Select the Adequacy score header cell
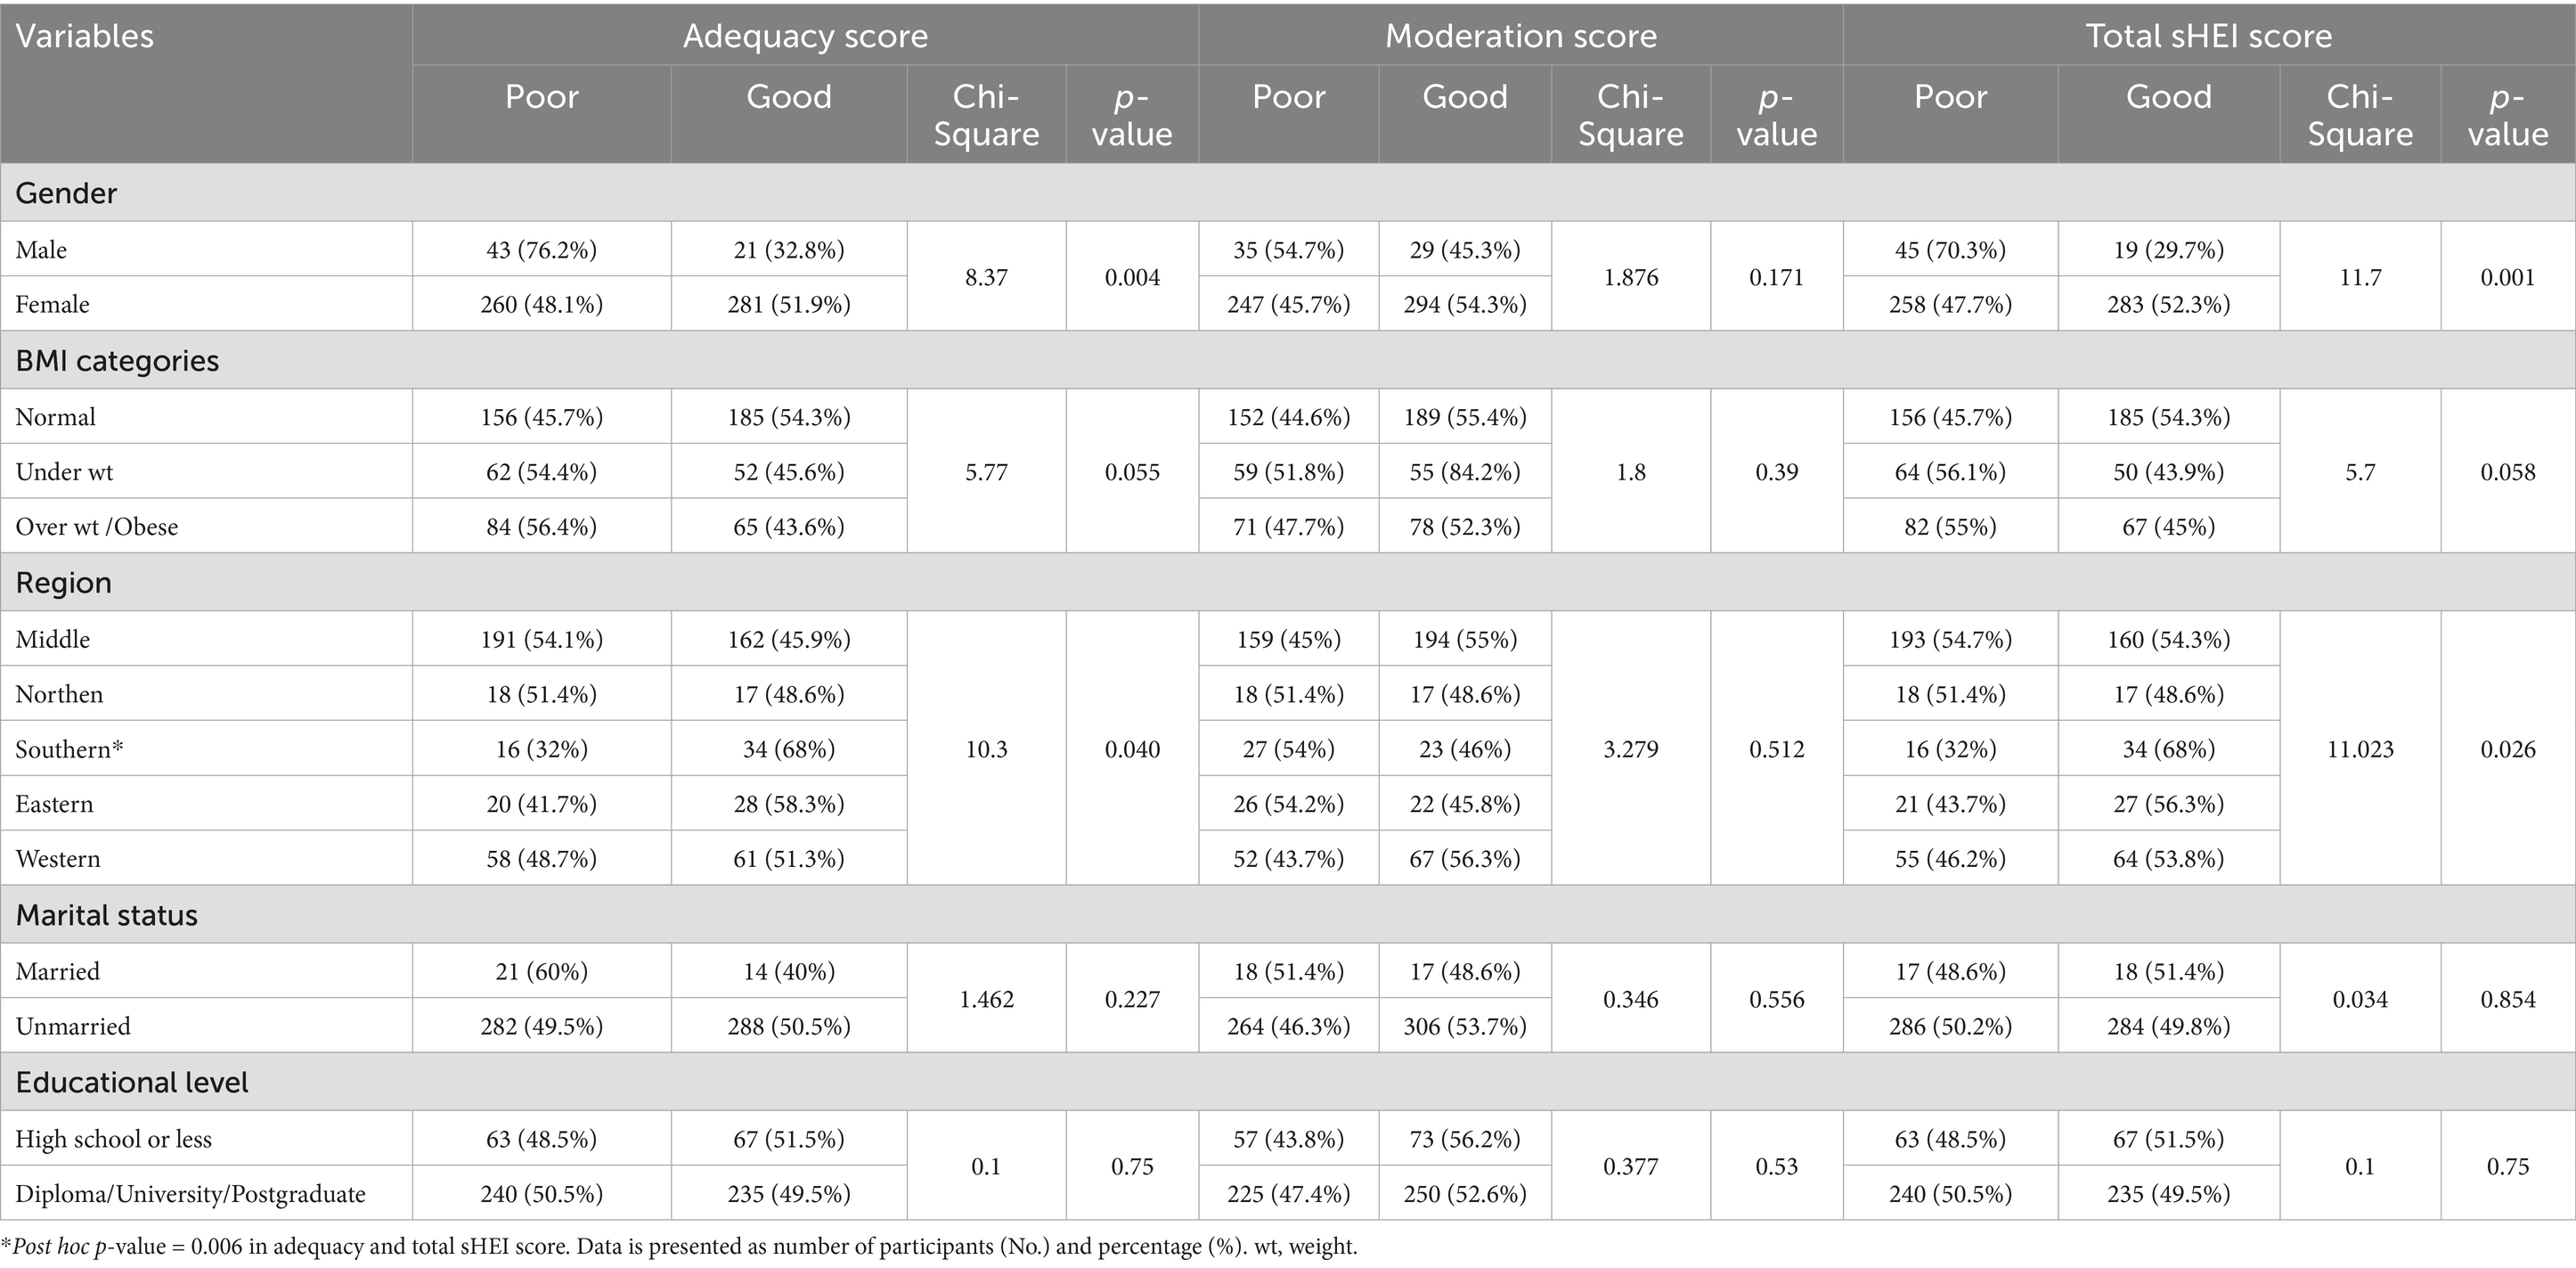Image resolution: width=2576 pixels, height=1268 pixels. [805, 37]
